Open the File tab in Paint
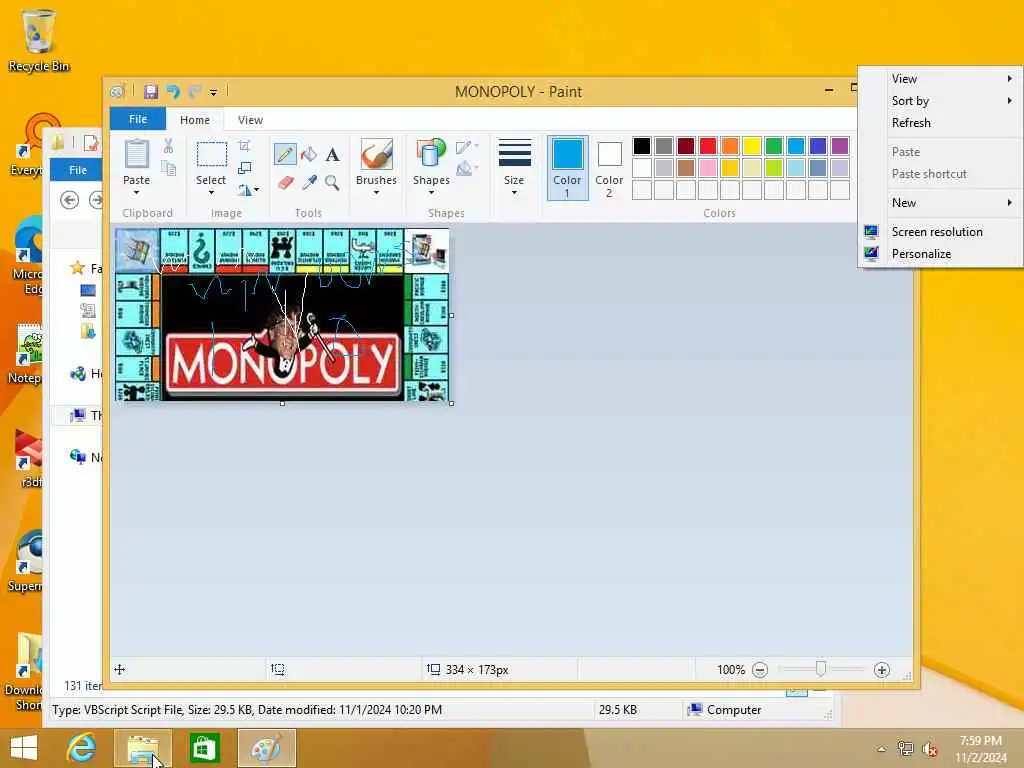1024x768 pixels. [x=138, y=119]
